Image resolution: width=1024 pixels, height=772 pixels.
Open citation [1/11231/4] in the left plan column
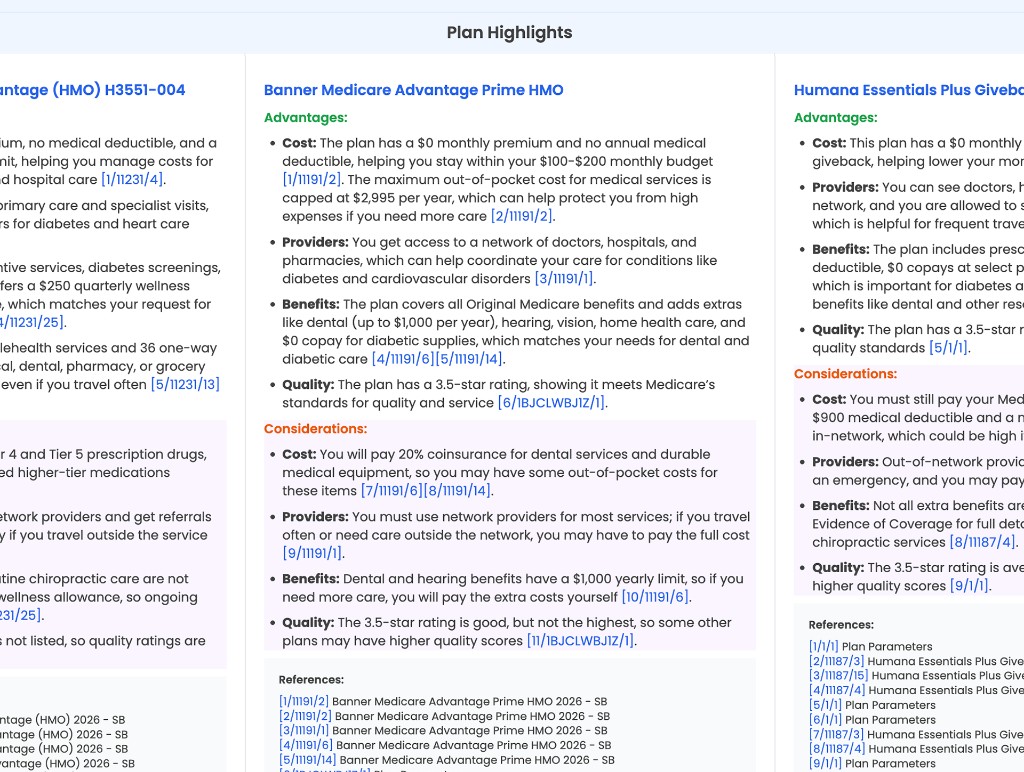point(131,180)
